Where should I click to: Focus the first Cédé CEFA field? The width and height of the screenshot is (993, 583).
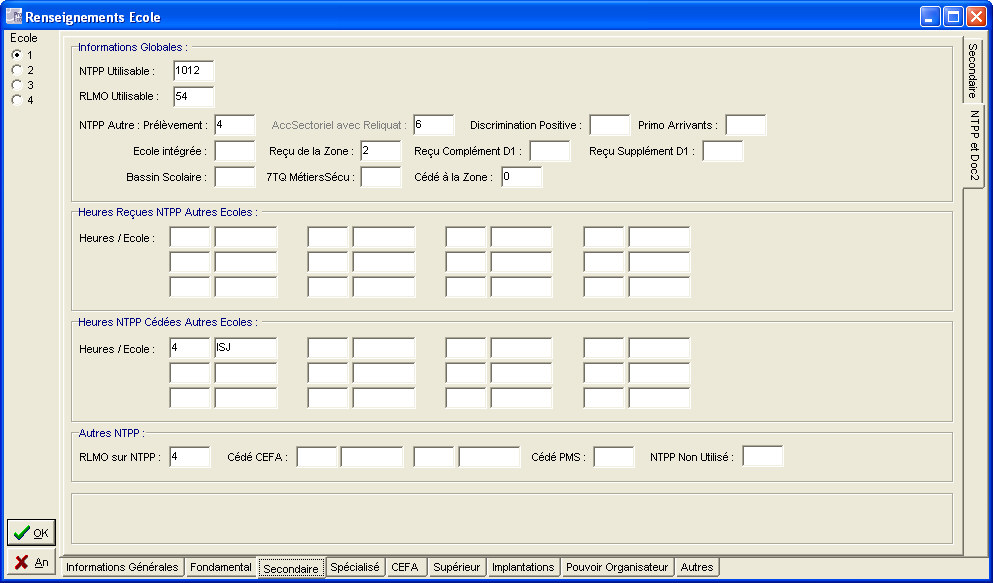click(x=317, y=457)
